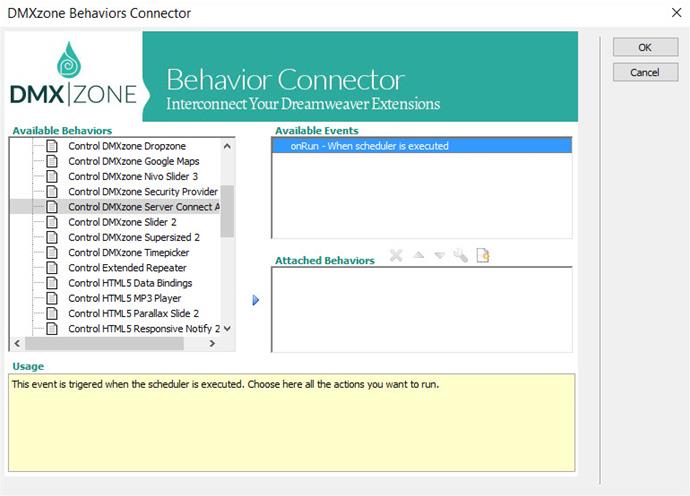Select Control DMXzone Supersized 2 behavior
This screenshot has width=690, height=496.
coord(134,237)
